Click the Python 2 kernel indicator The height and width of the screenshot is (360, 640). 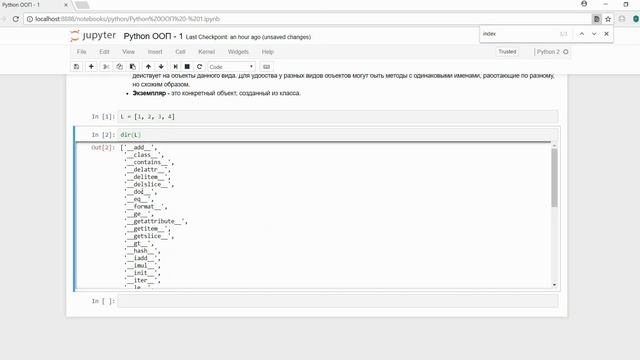(x=551, y=52)
